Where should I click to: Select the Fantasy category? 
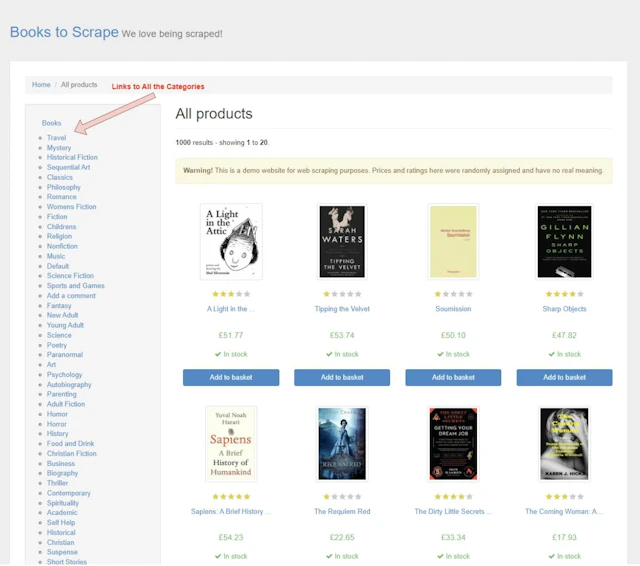[59, 305]
